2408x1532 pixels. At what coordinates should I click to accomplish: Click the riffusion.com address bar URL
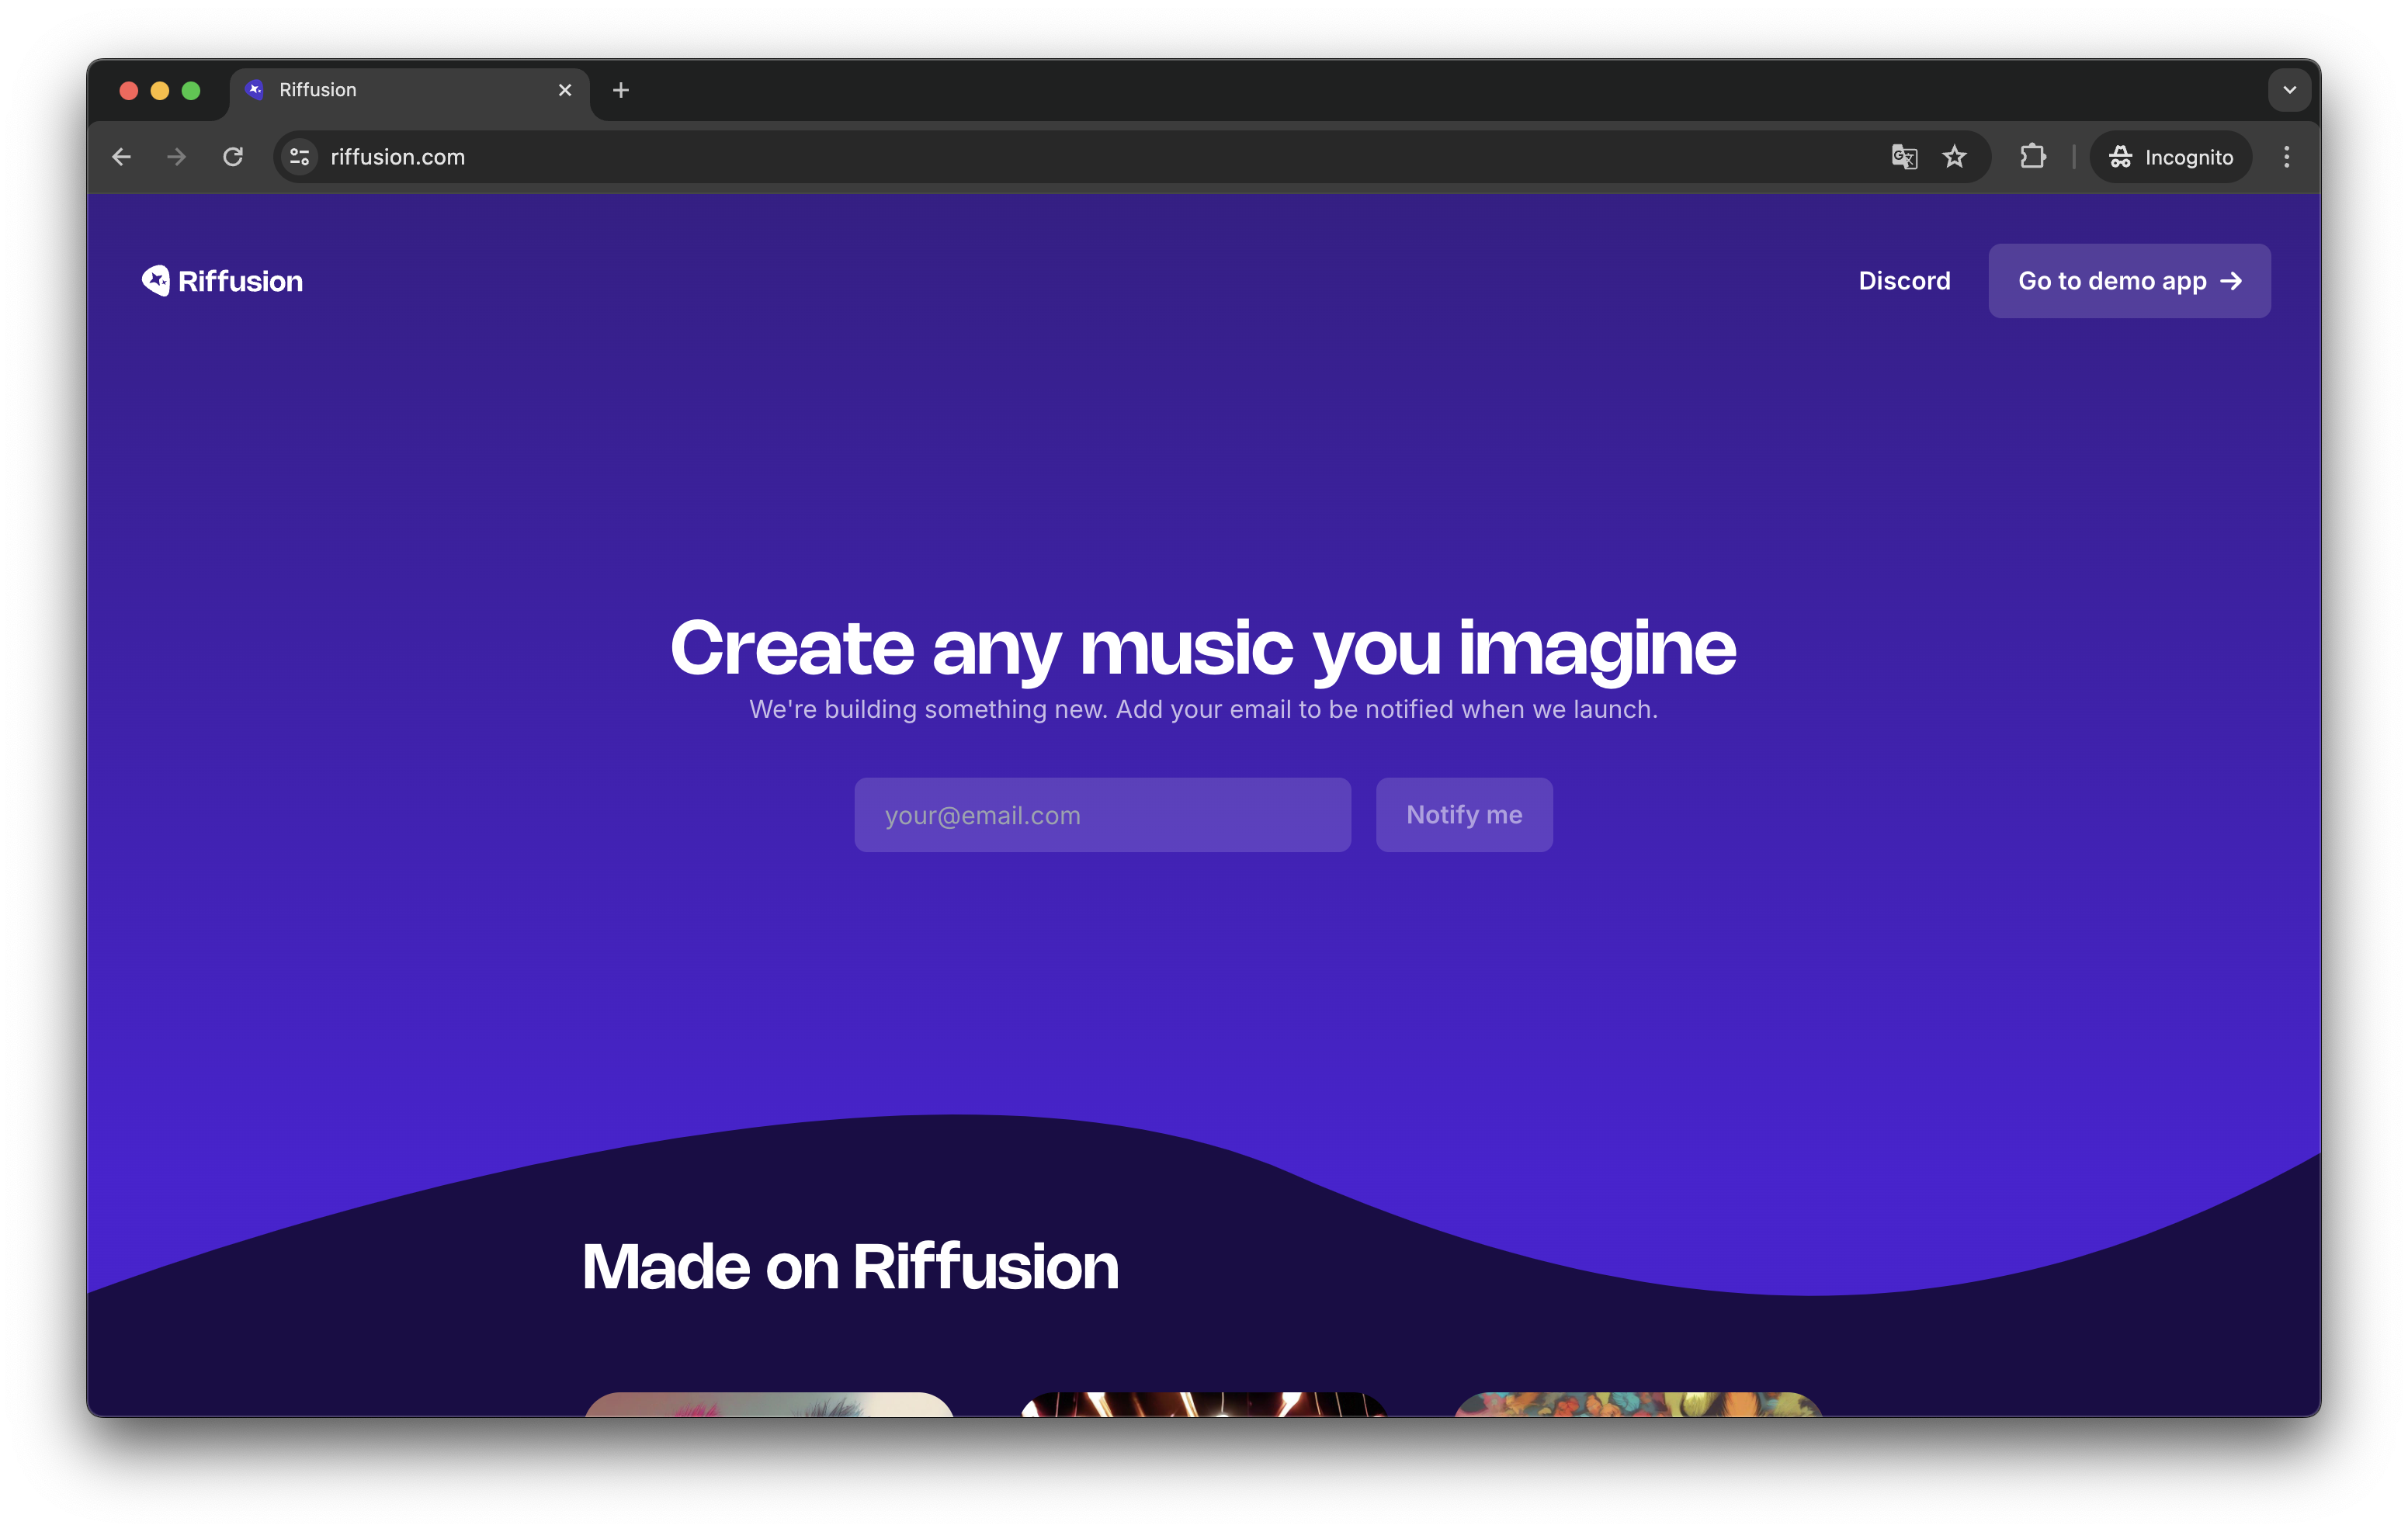398,157
